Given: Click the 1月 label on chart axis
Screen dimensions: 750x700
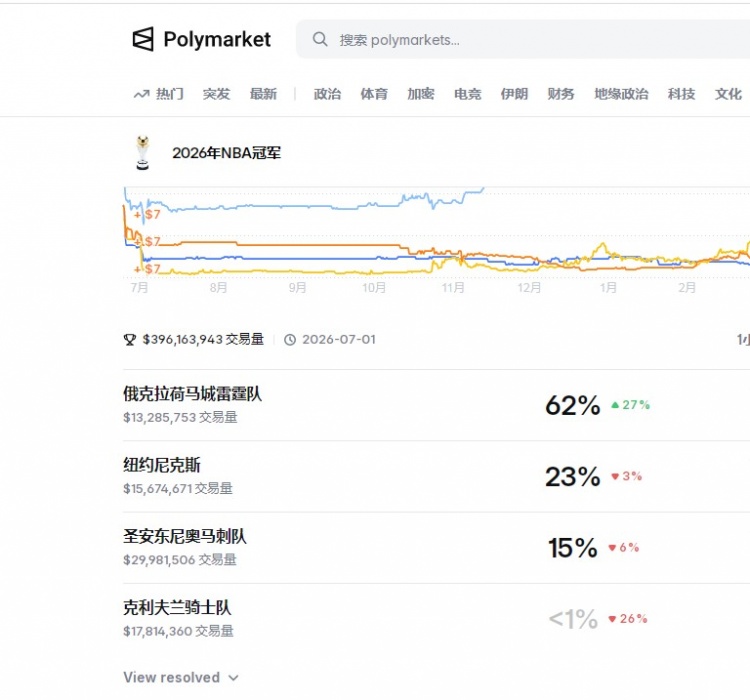Looking at the screenshot, I should pos(608,288).
